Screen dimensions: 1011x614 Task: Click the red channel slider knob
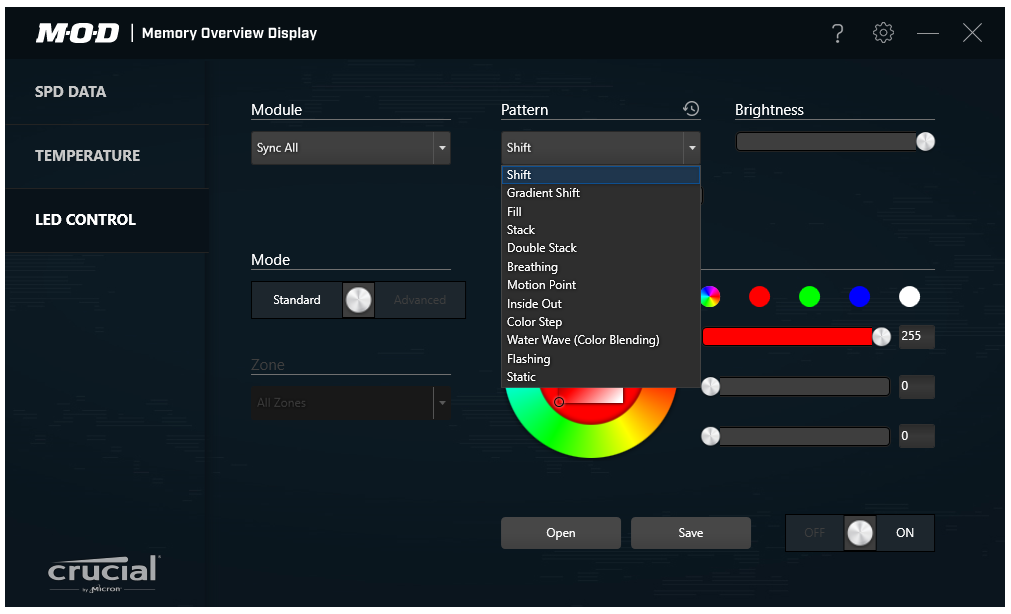pos(881,337)
